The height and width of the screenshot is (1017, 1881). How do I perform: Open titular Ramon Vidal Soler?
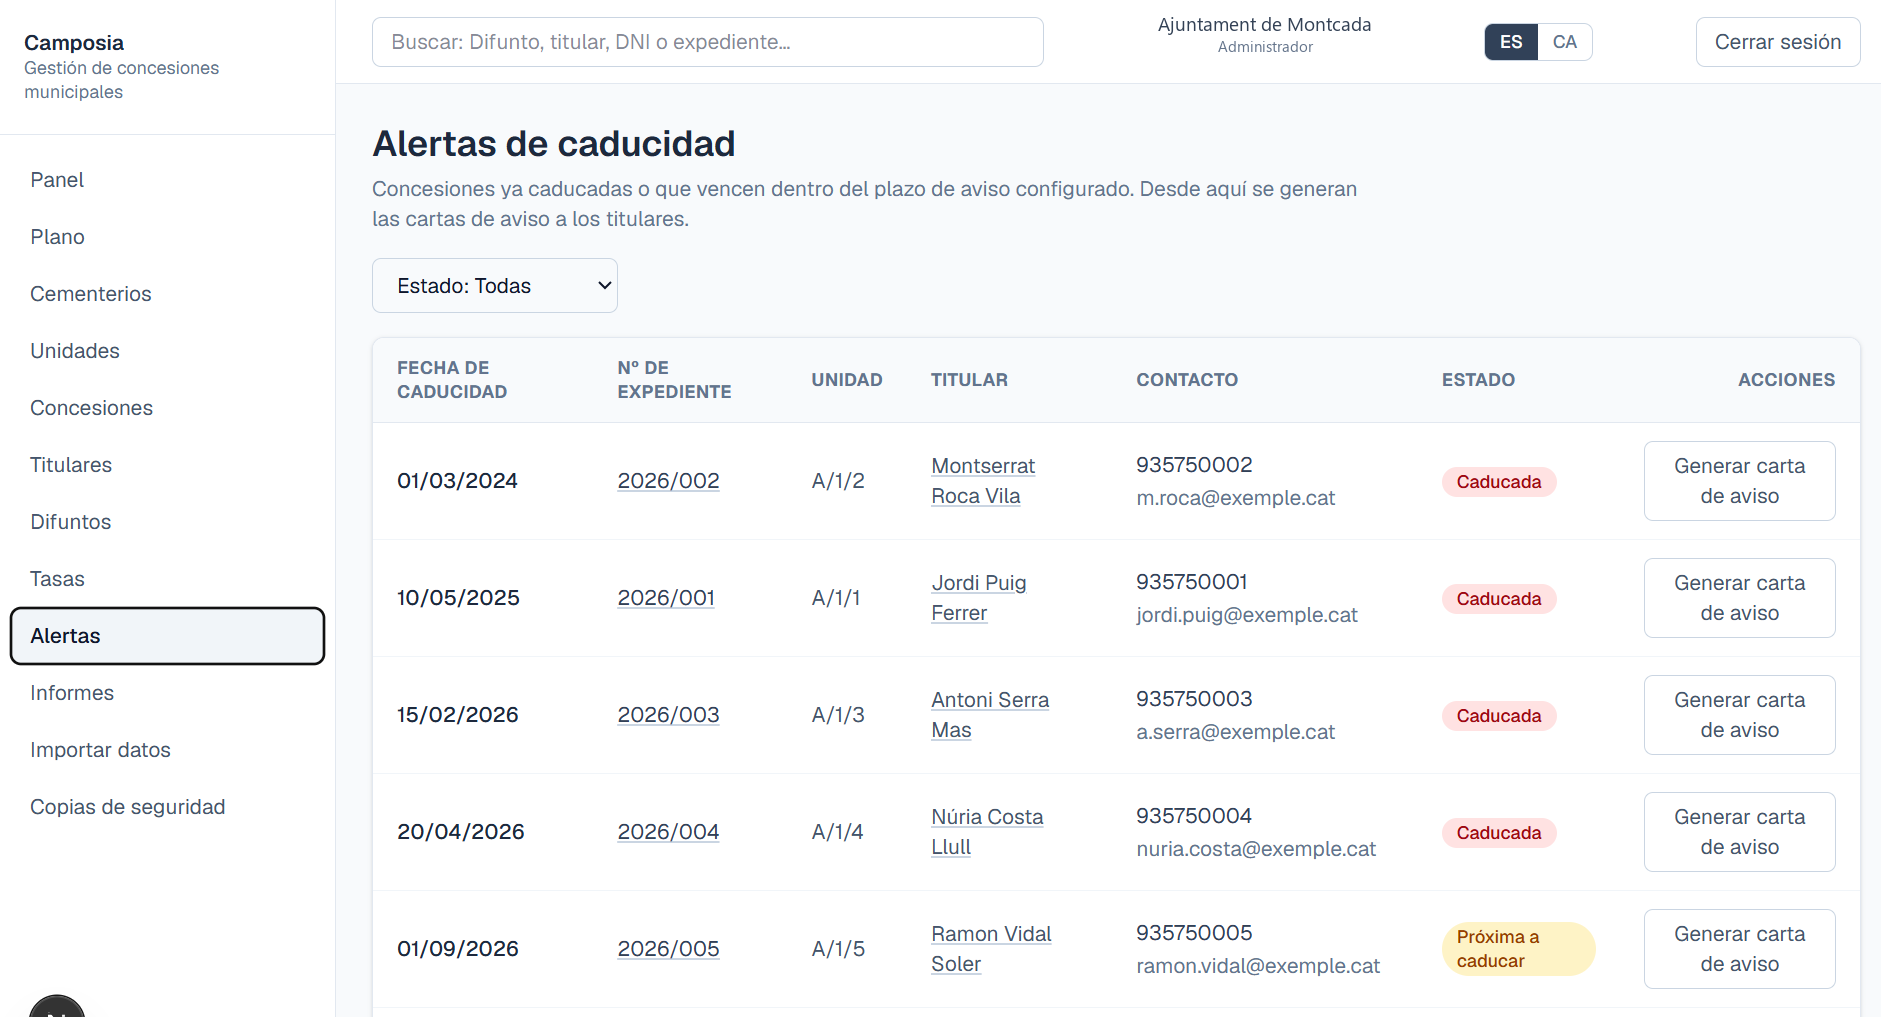991,949
